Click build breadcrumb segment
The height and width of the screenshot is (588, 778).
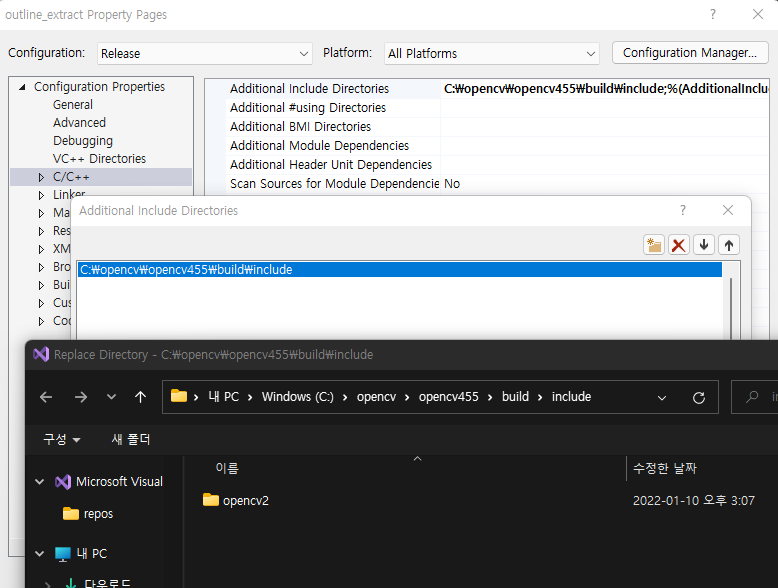(x=515, y=397)
